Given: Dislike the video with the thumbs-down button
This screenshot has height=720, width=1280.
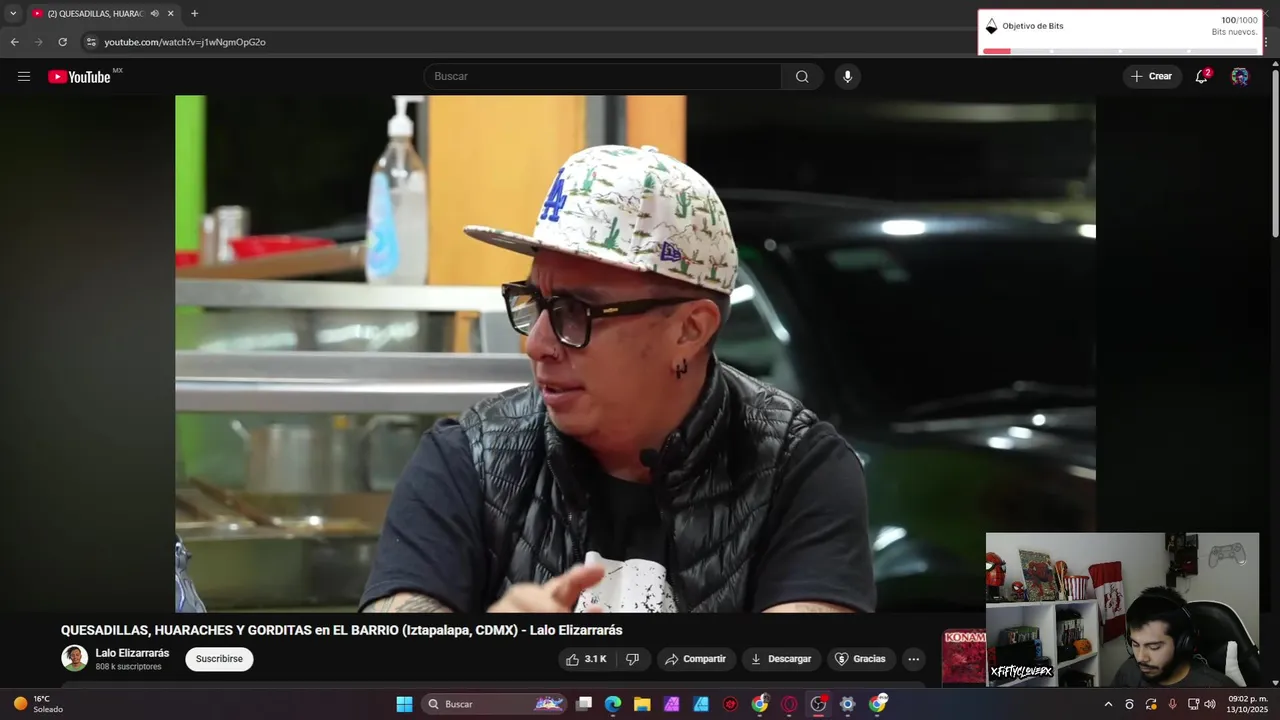Looking at the screenshot, I should (x=632, y=659).
